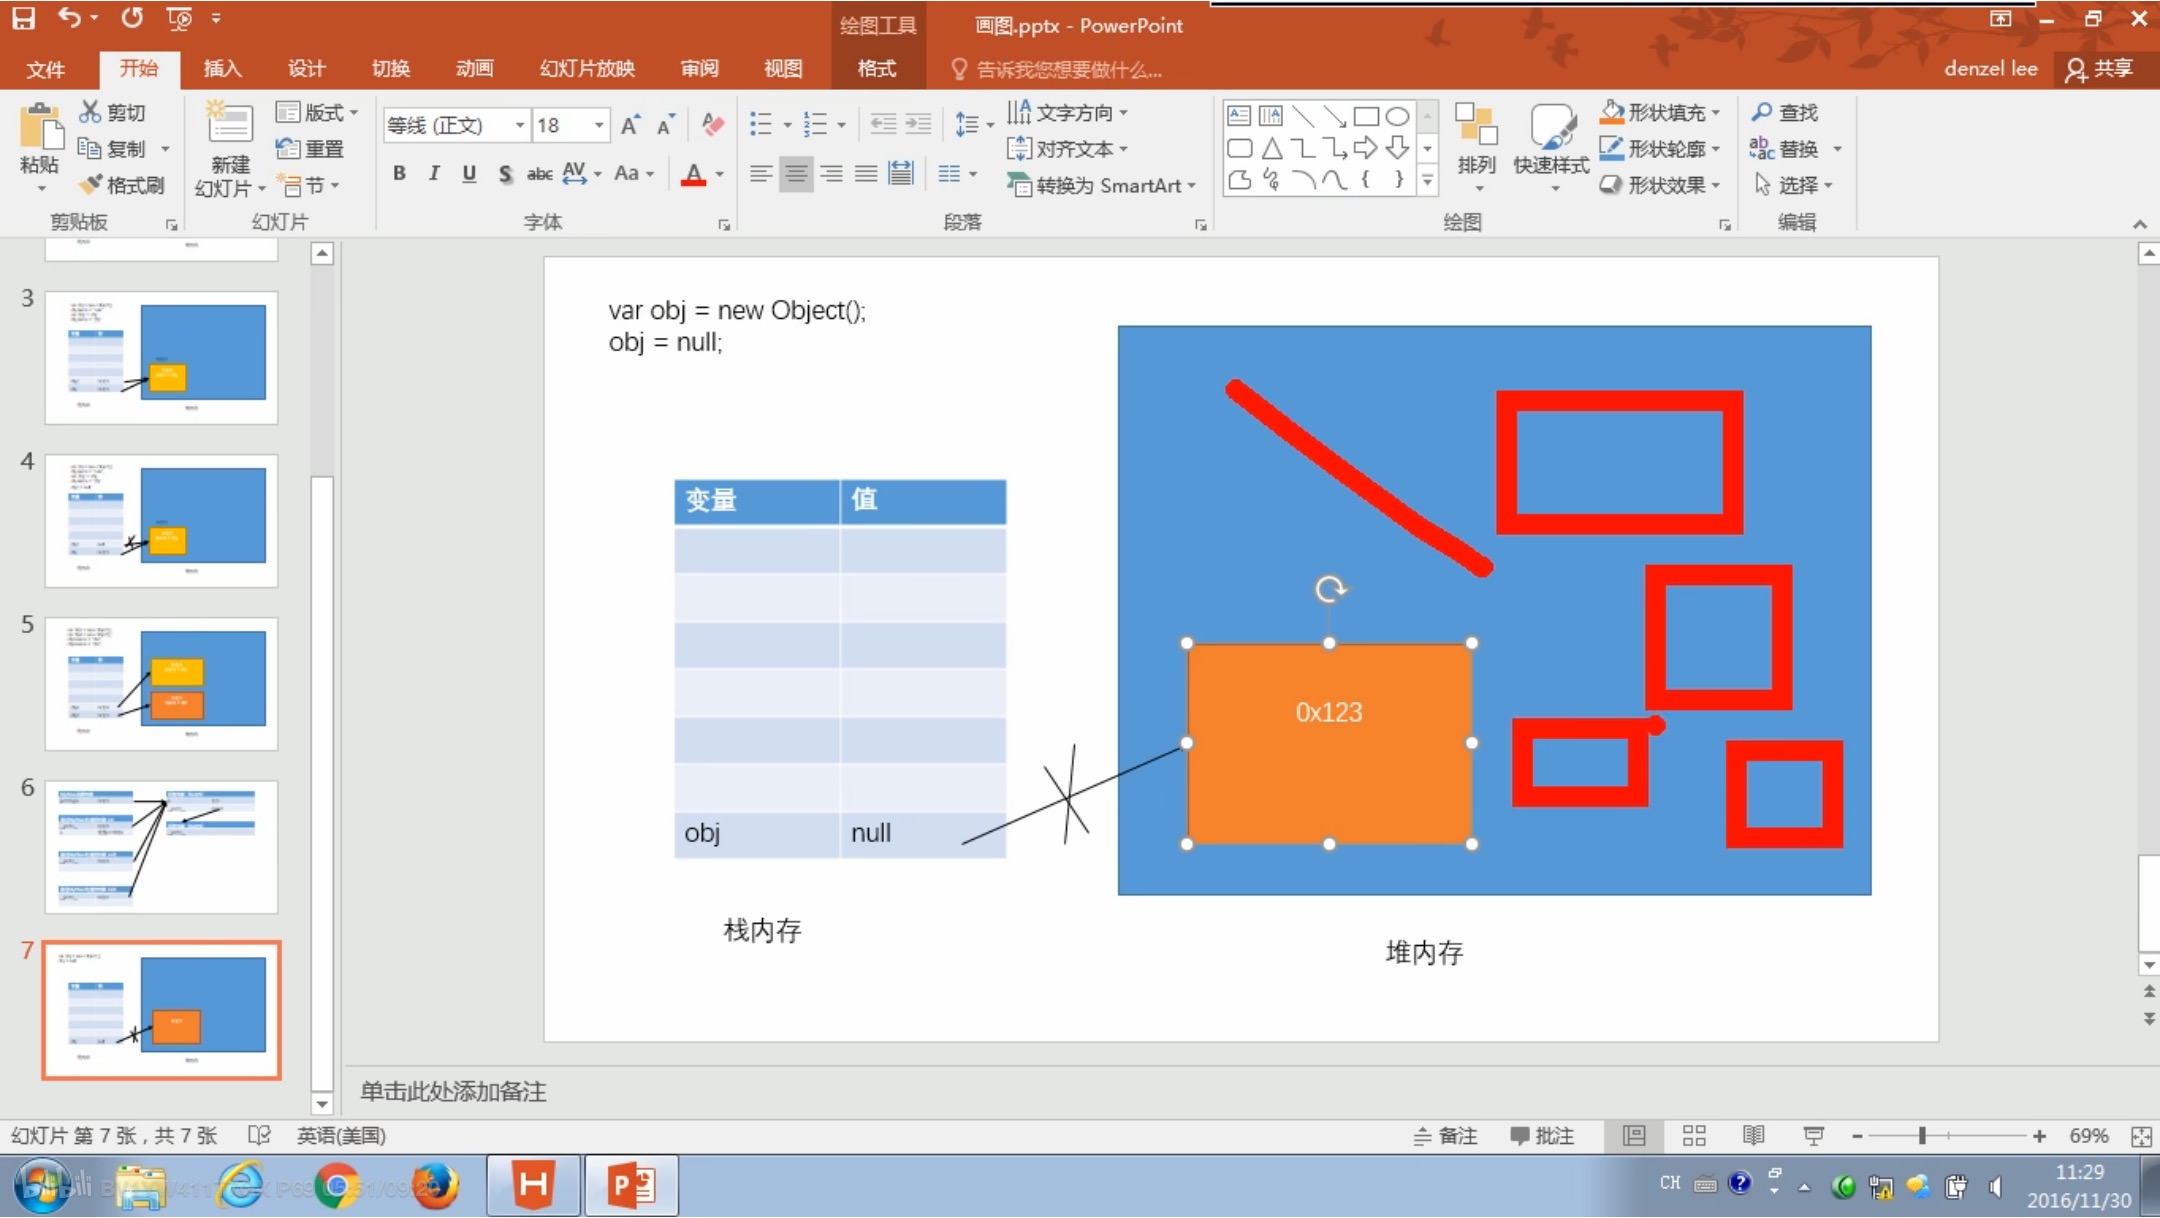Fit slide to current window icon
The width and height of the screenshot is (2160, 1218).
click(x=2141, y=1136)
